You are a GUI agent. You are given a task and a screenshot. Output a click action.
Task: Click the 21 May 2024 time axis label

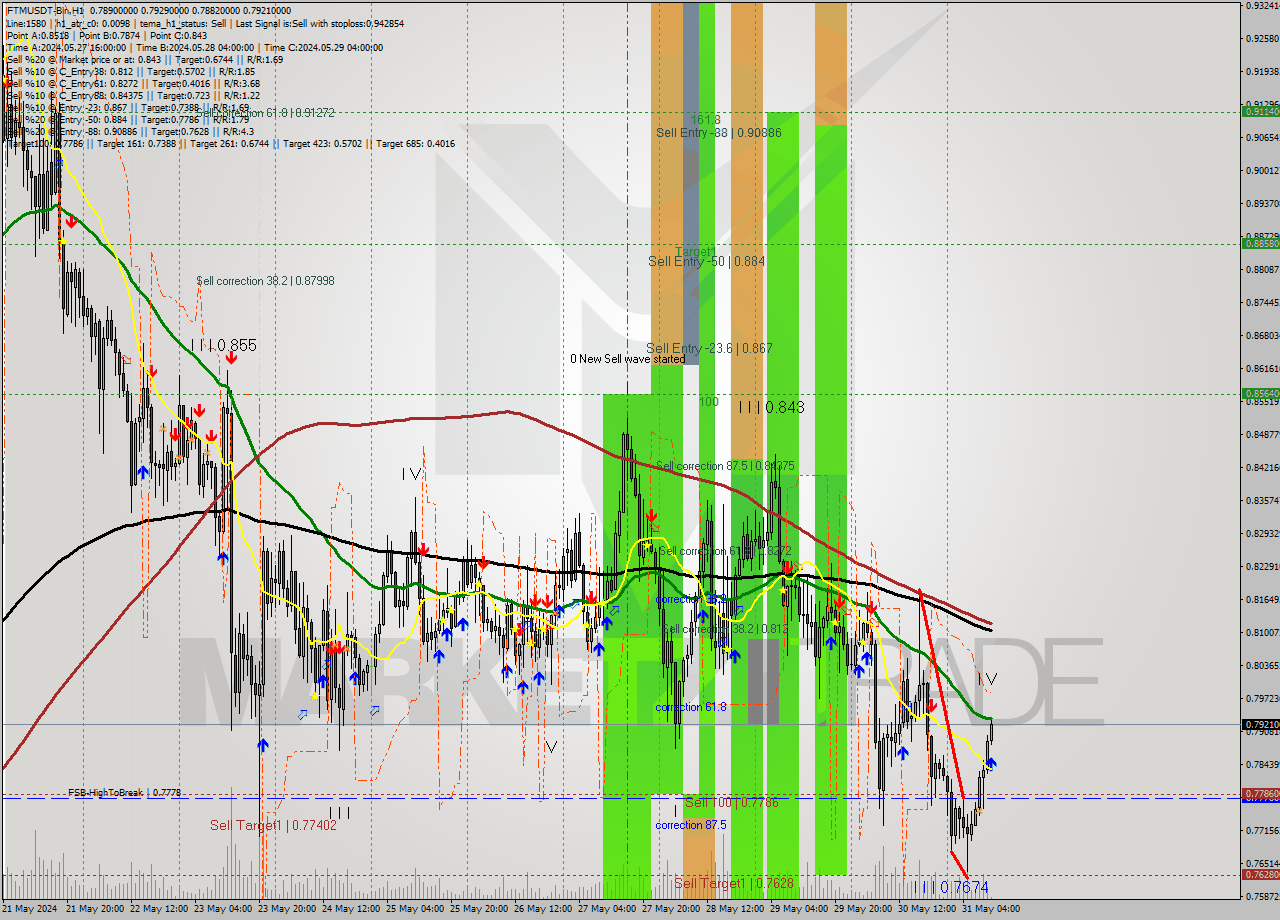[31, 909]
